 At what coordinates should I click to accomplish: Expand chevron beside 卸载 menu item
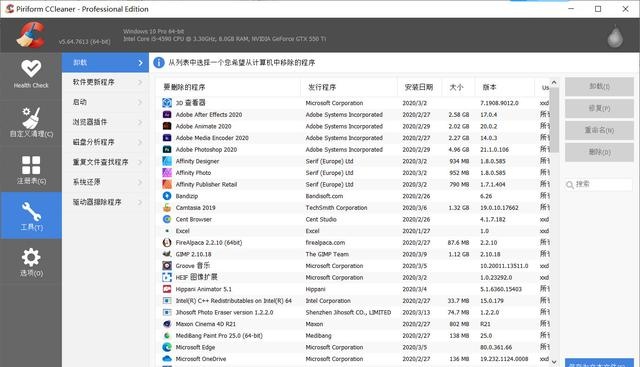(140, 63)
